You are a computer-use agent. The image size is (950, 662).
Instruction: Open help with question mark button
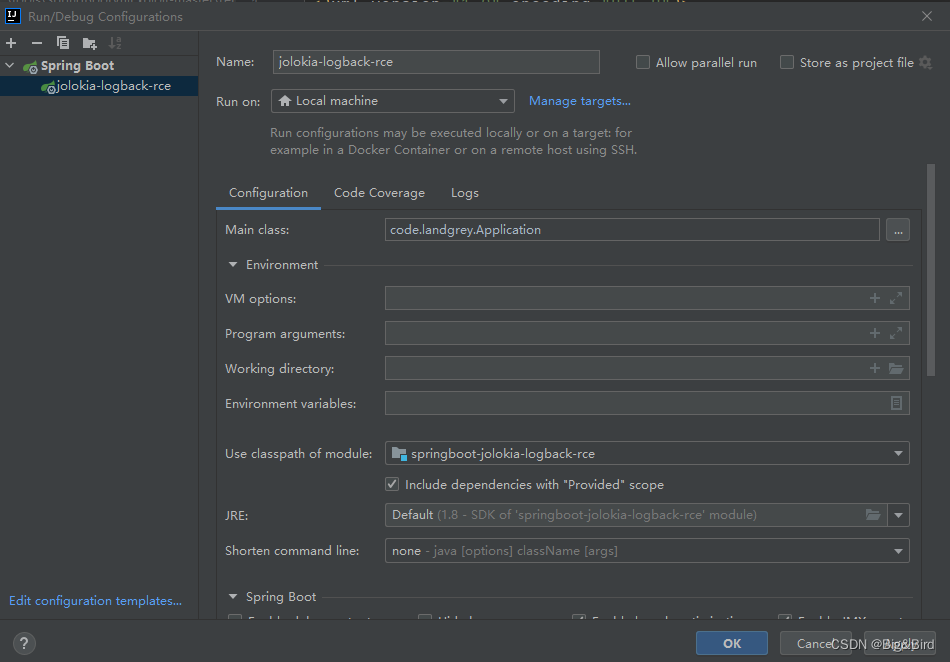pos(24,643)
